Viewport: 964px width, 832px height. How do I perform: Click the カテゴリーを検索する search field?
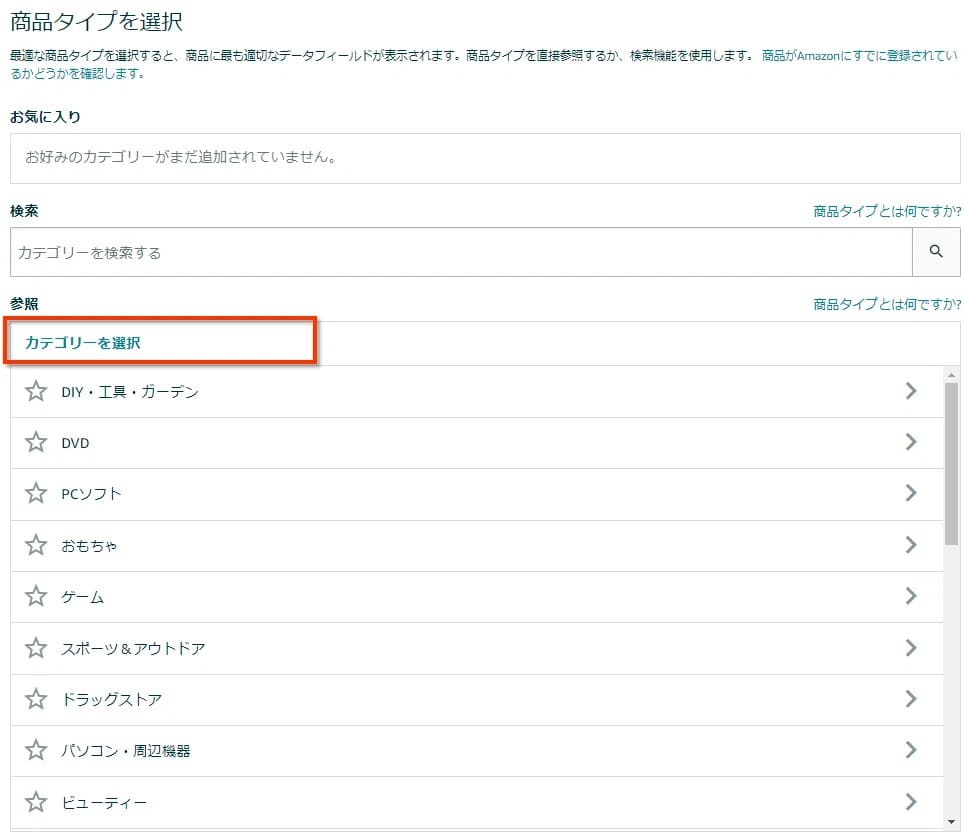pyautogui.click(x=461, y=252)
